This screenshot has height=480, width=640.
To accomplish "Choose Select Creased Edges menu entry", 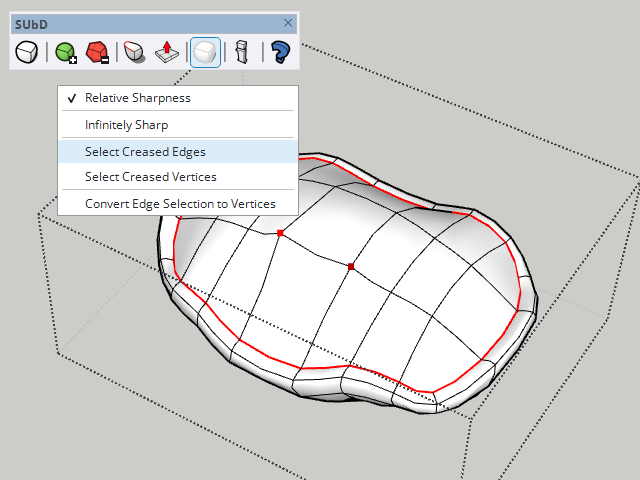I will click(145, 151).
